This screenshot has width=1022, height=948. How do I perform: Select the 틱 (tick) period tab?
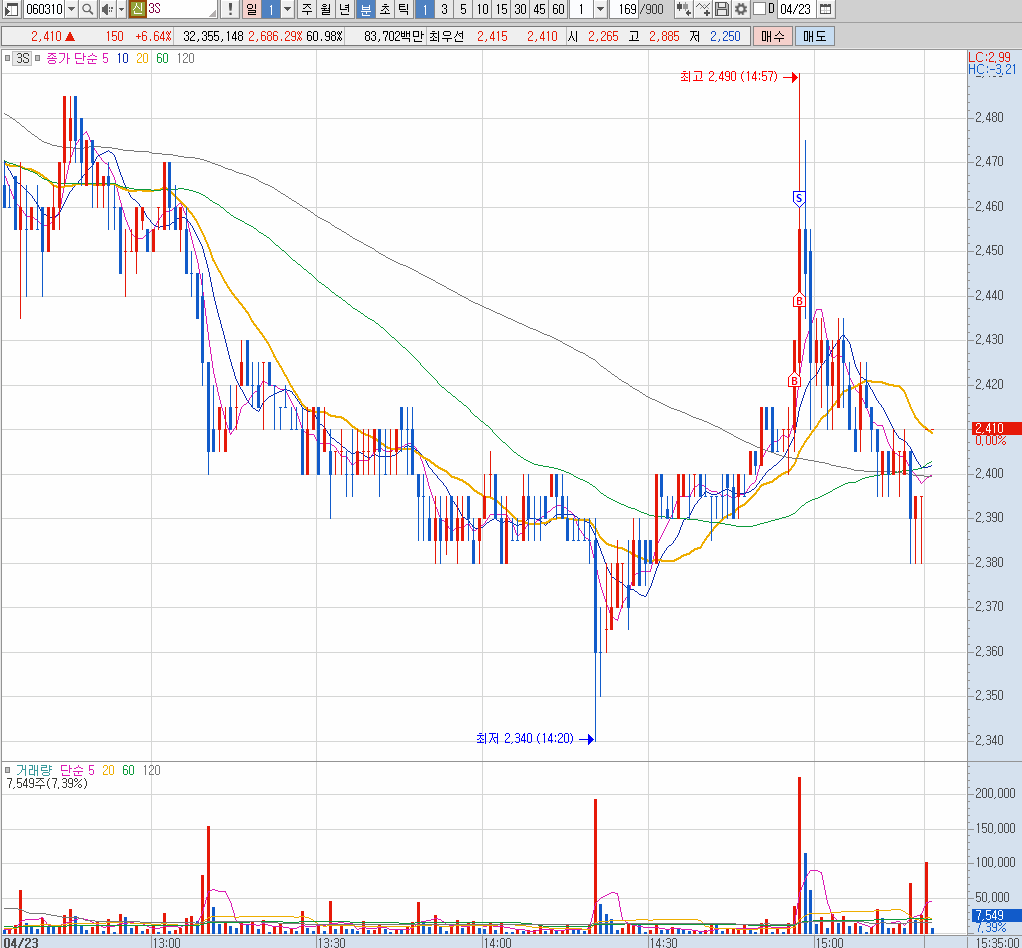coord(403,10)
